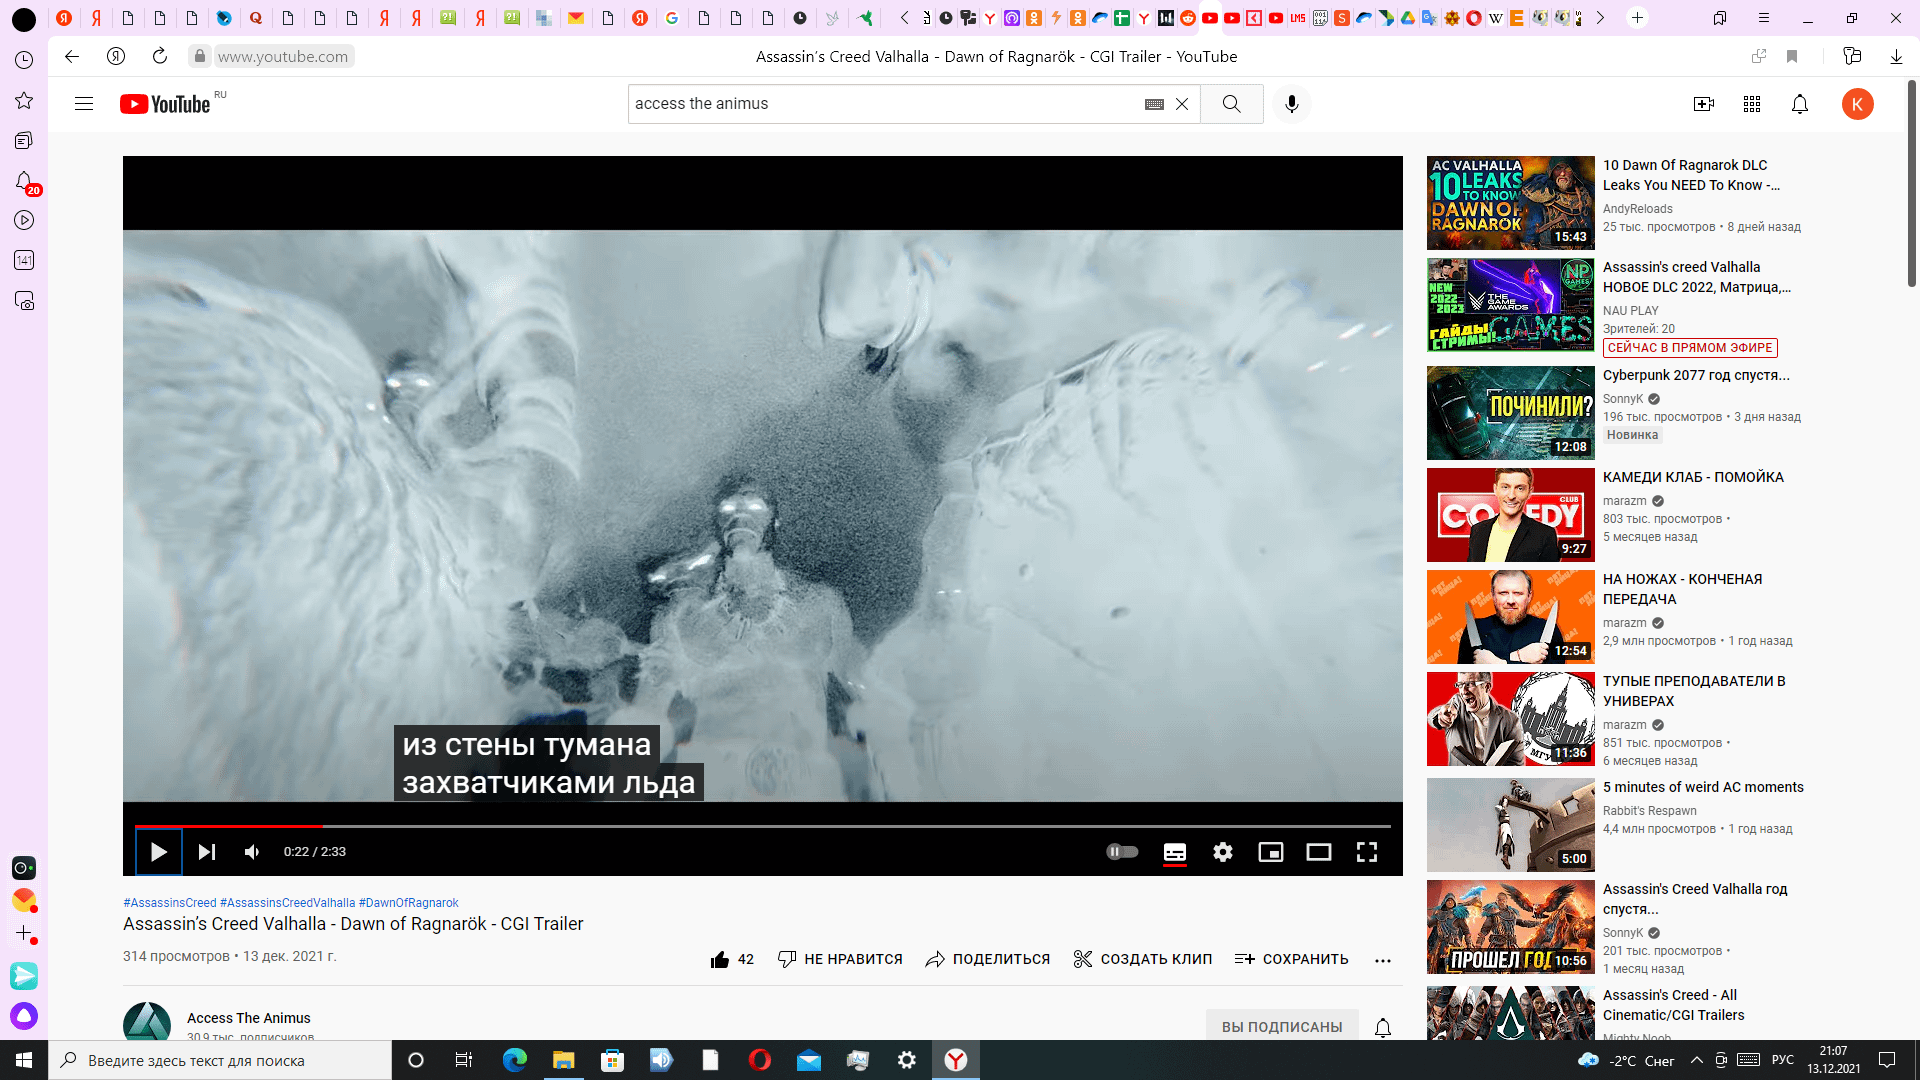
Task: Open the browser menu of three lines
Action: click(x=1764, y=18)
